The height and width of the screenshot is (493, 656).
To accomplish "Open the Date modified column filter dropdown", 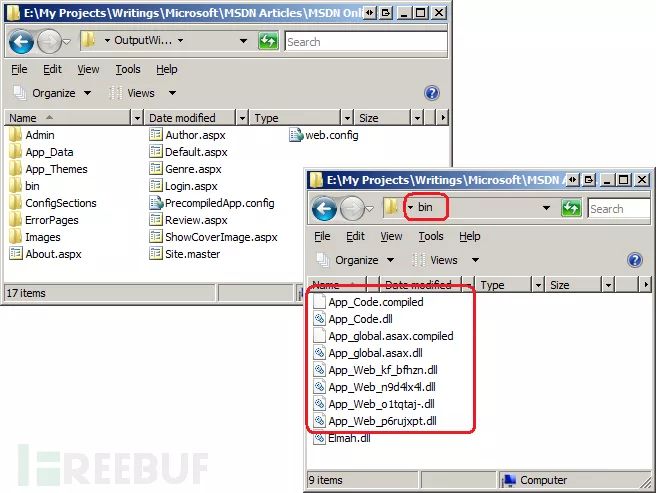I will 242,118.
